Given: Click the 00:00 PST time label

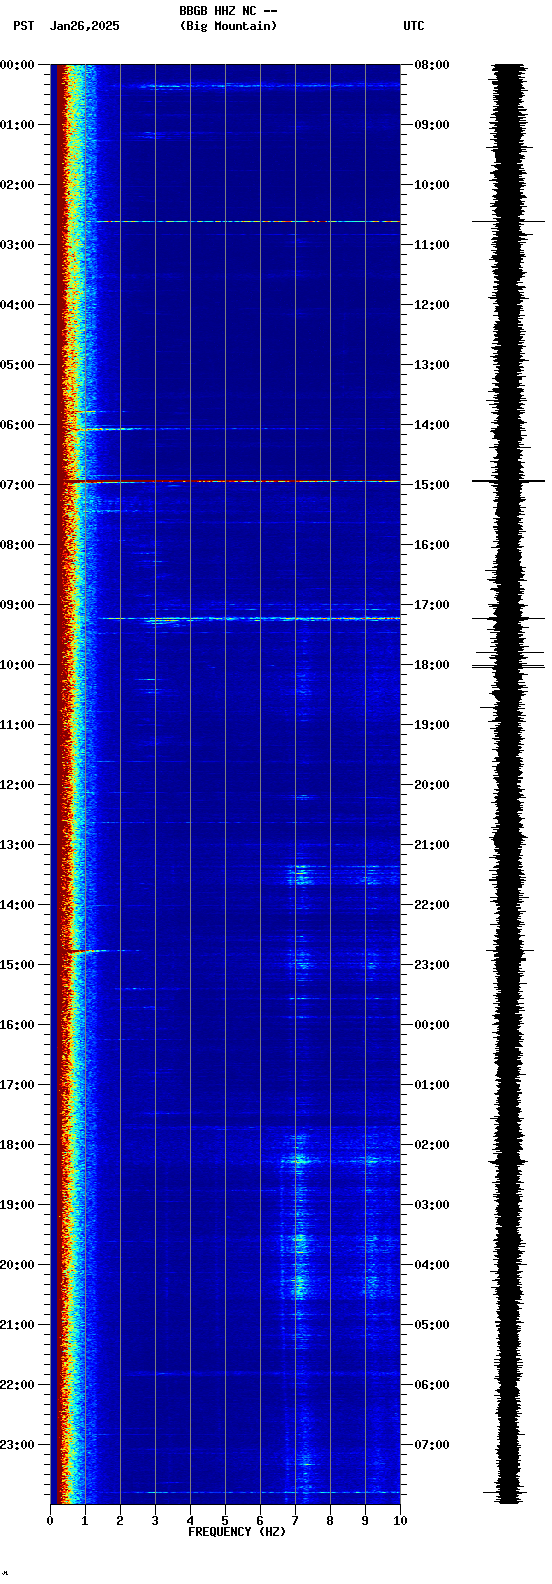Looking at the screenshot, I should 17,65.
